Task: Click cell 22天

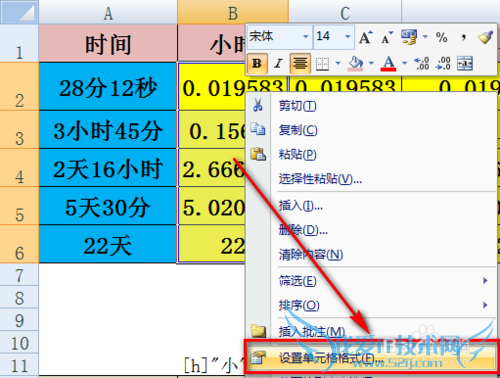Action: point(108,244)
